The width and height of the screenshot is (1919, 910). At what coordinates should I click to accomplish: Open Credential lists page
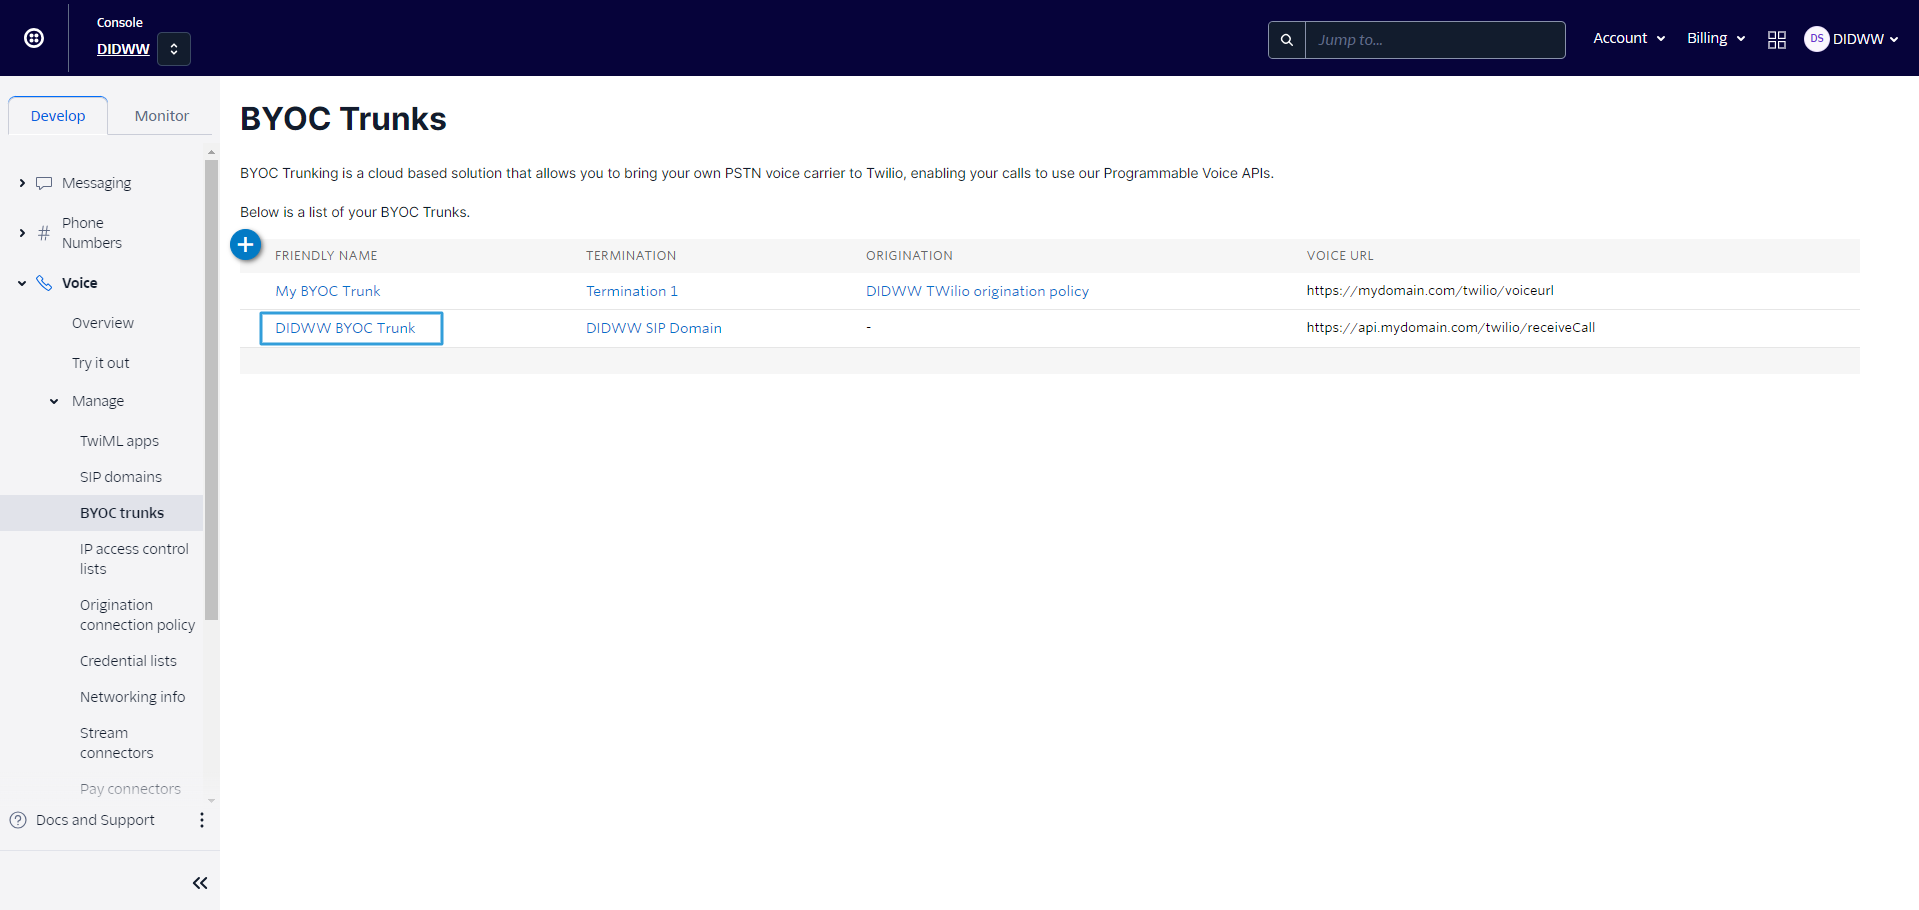128,661
